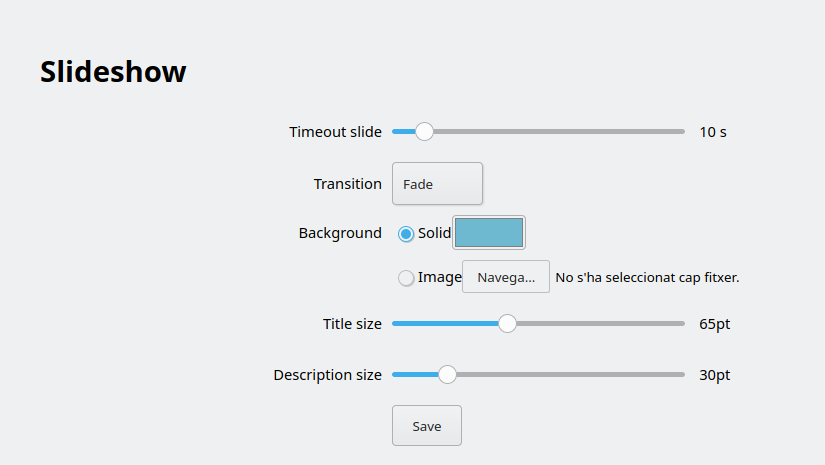
Task: Click the Save button
Action: [426, 426]
